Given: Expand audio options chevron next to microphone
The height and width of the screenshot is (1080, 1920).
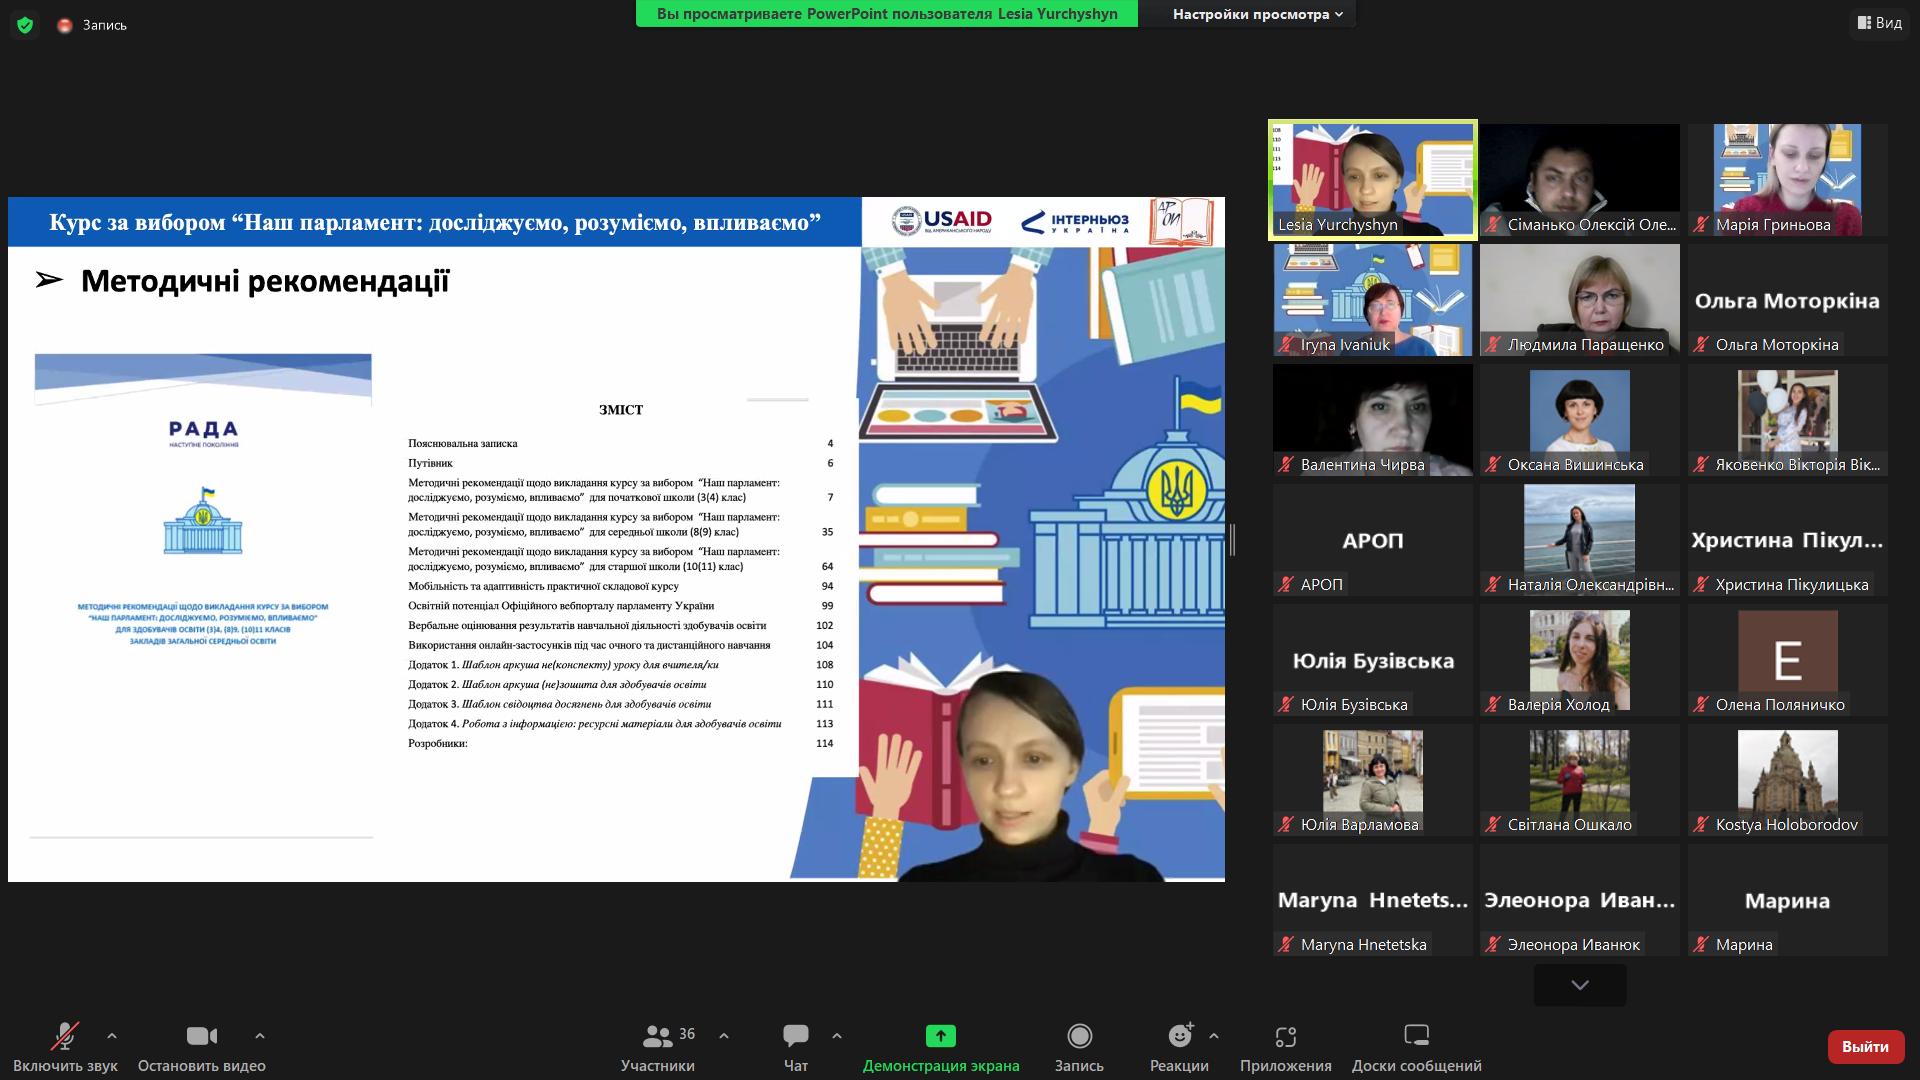Looking at the screenshot, I should click(112, 1036).
